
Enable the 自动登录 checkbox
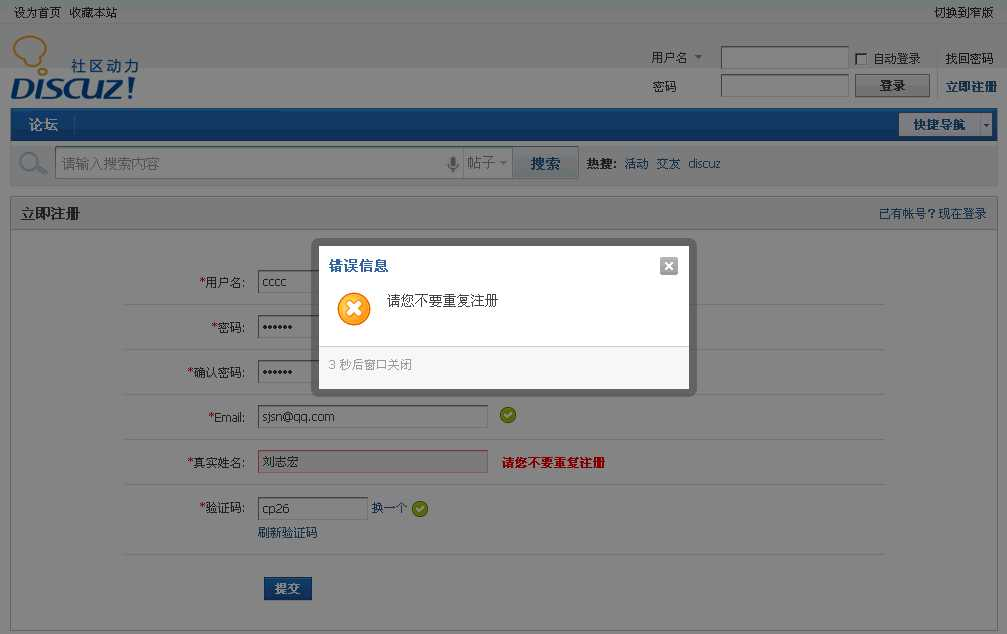861,59
